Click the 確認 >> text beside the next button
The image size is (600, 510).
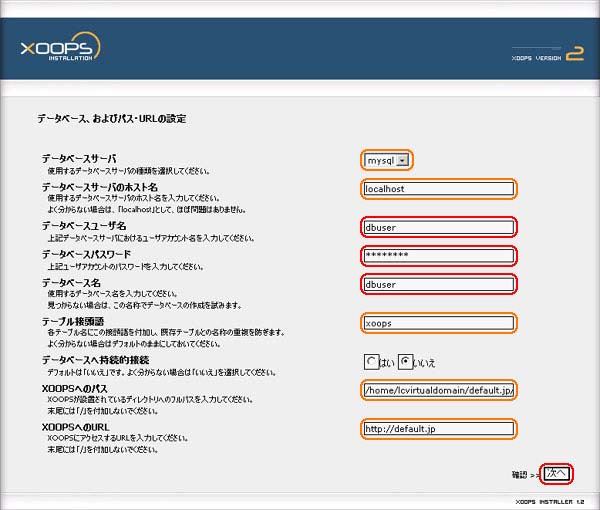[525, 475]
